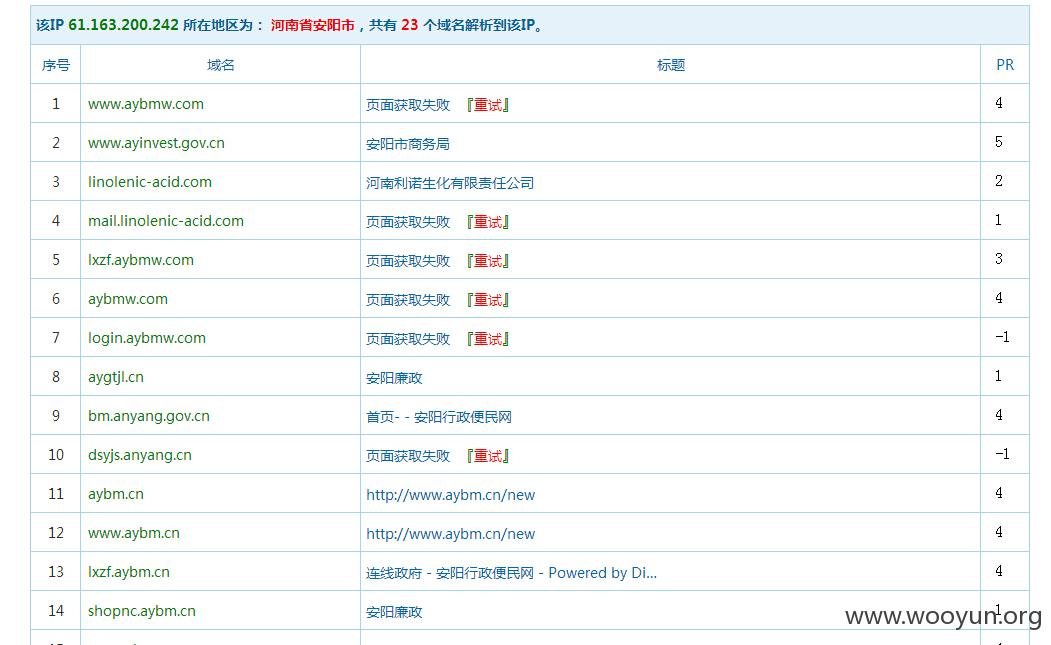Open the aybm.cn domain in row 11
1051x645 pixels.
(x=115, y=494)
